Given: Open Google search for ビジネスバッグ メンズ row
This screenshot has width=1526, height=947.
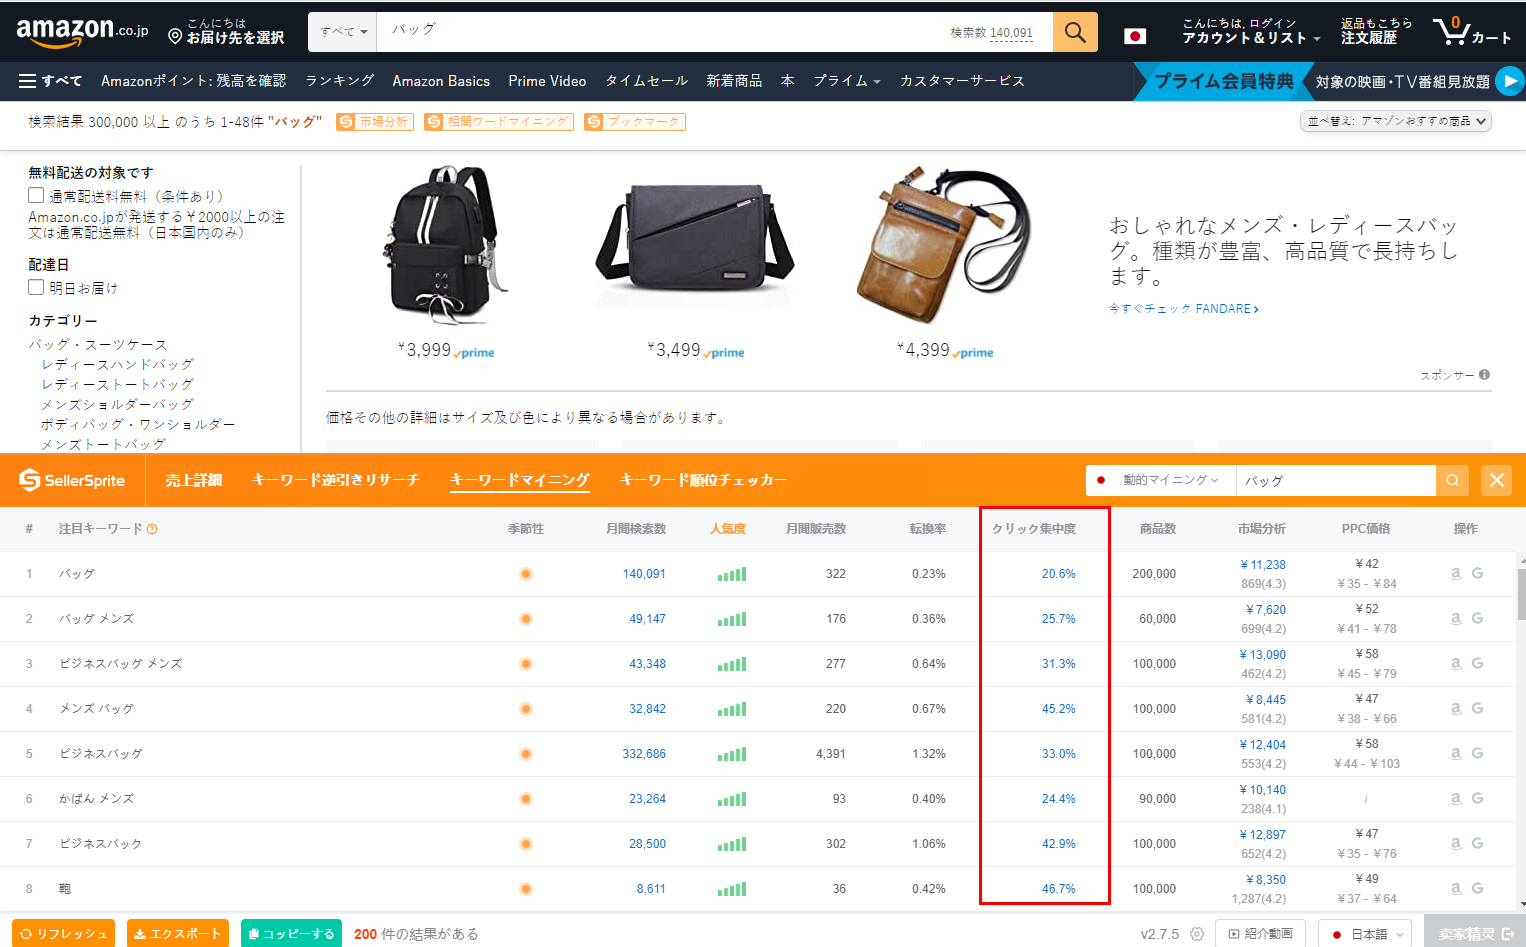Looking at the screenshot, I should click(1477, 663).
